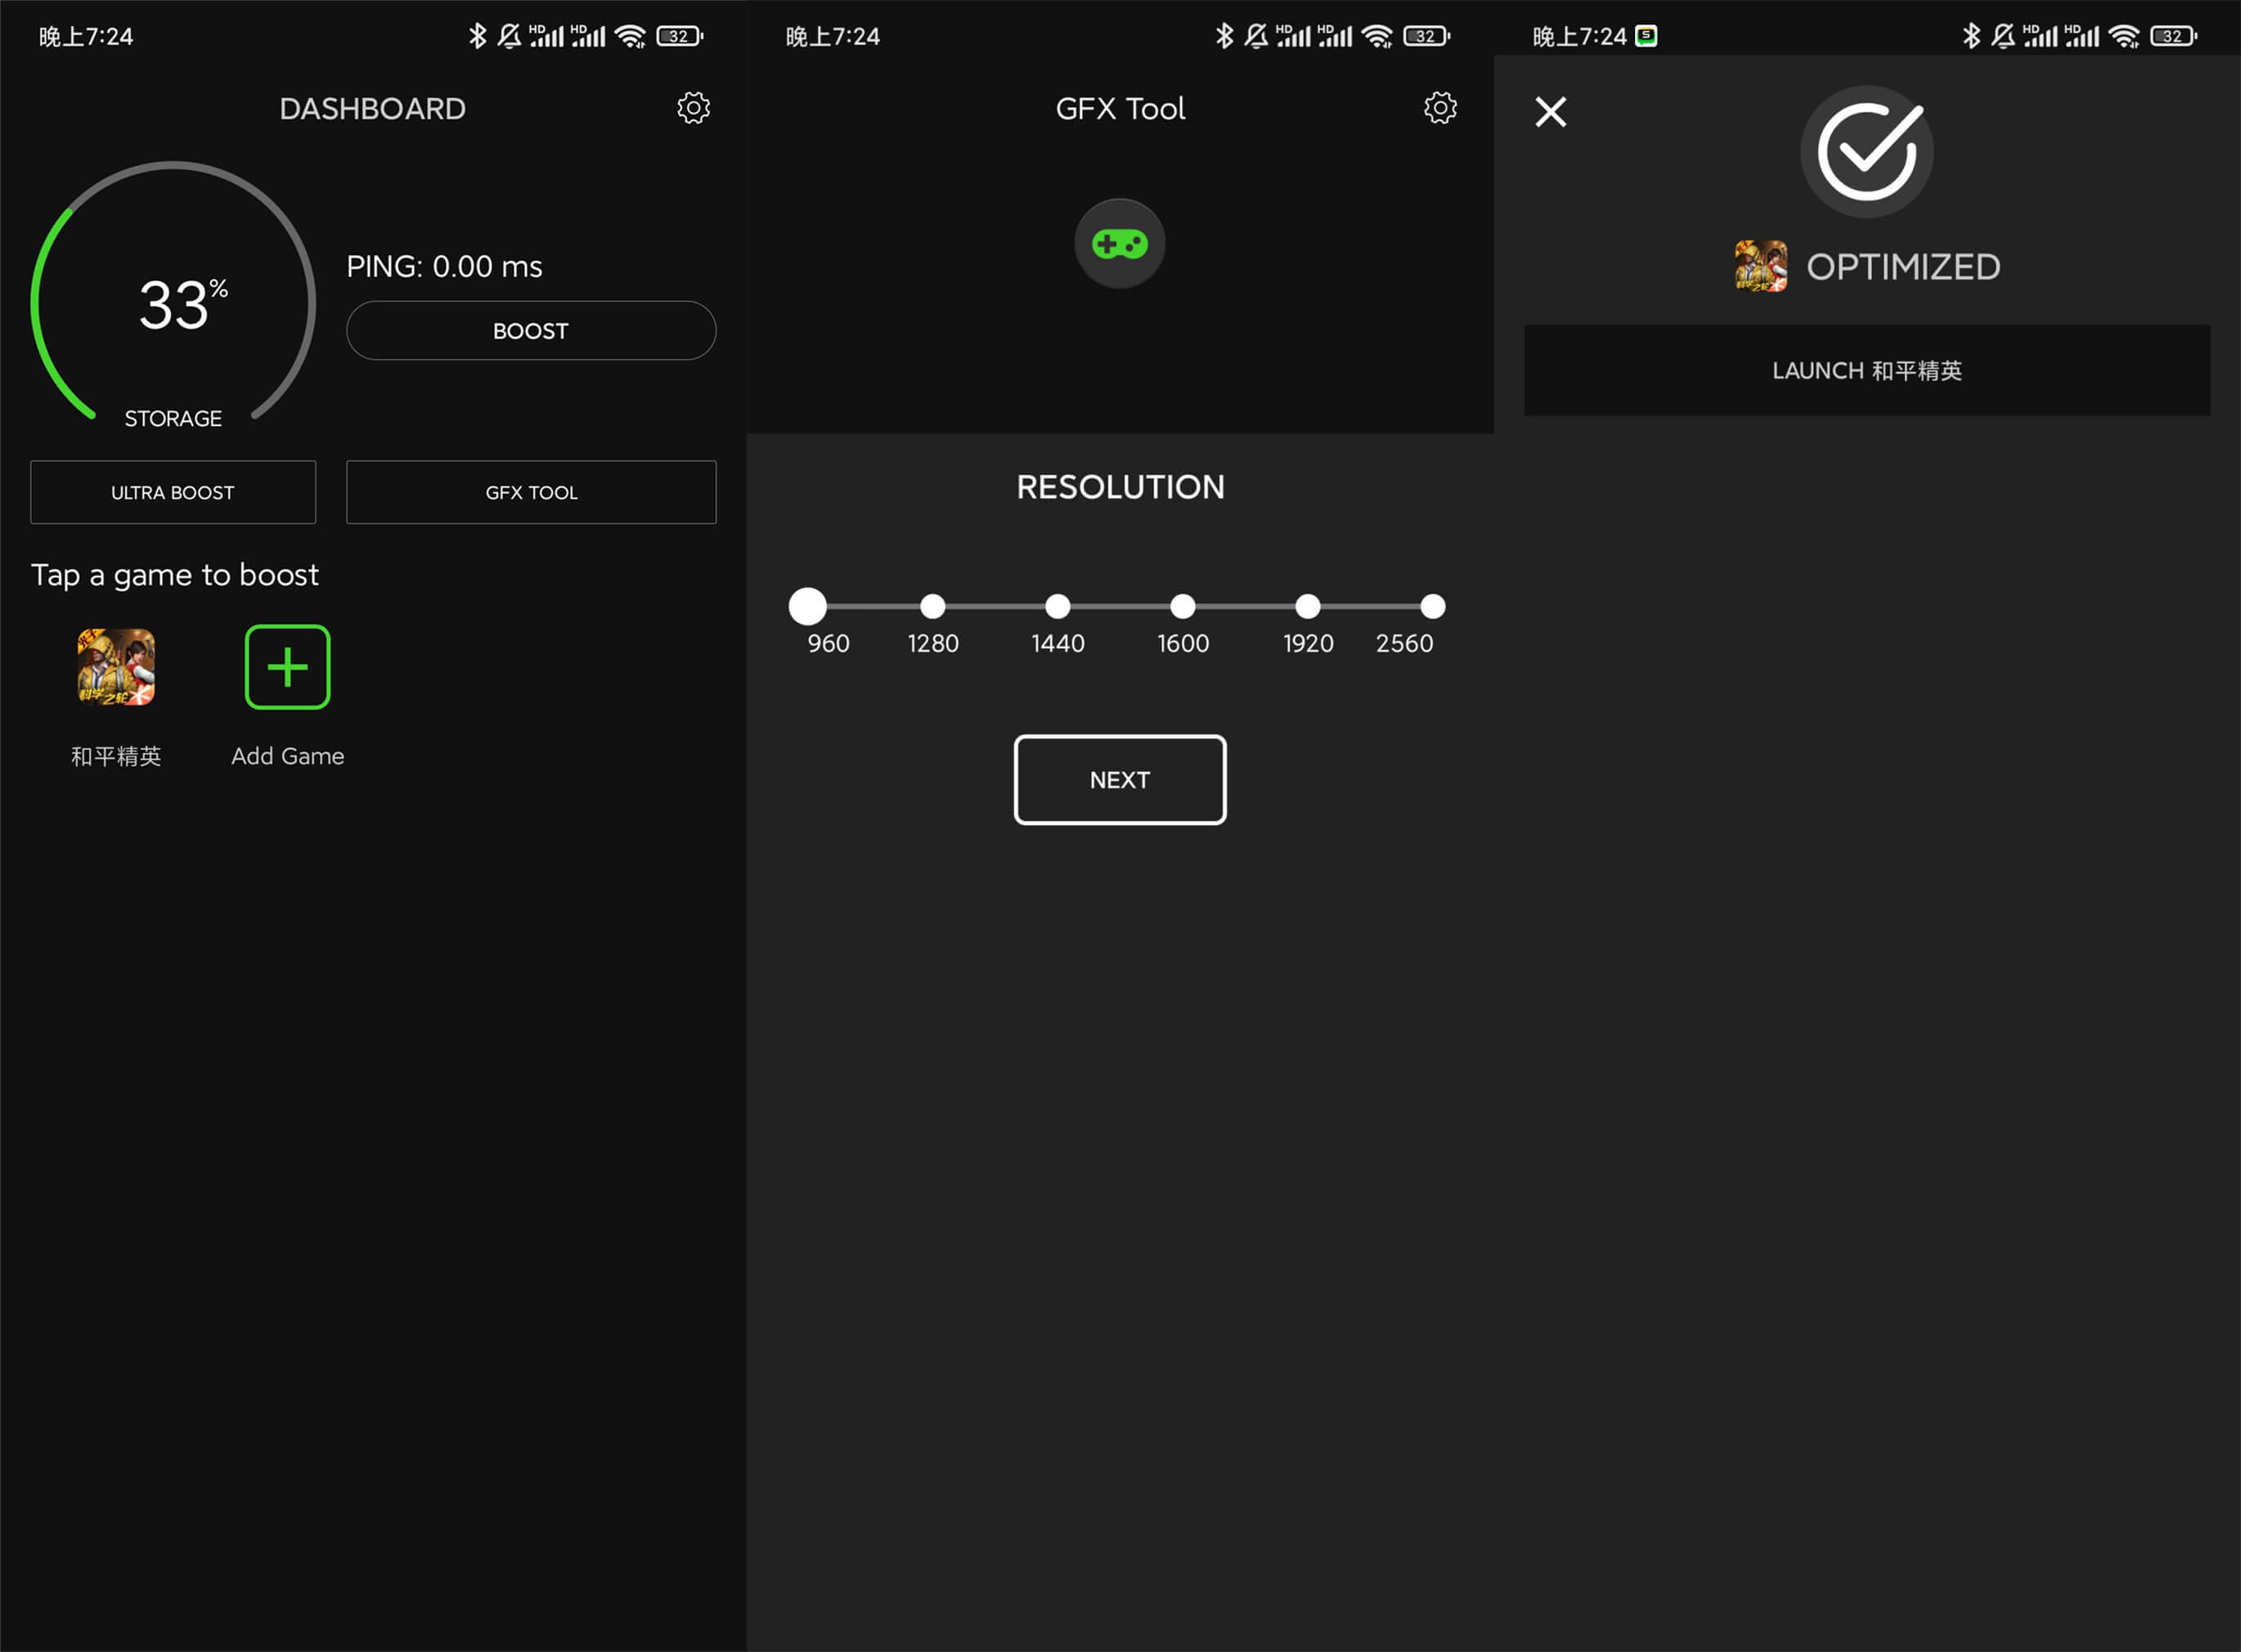This screenshot has width=2241, height=1652.
Task: Switch to DASHBOARD view
Action: (371, 108)
